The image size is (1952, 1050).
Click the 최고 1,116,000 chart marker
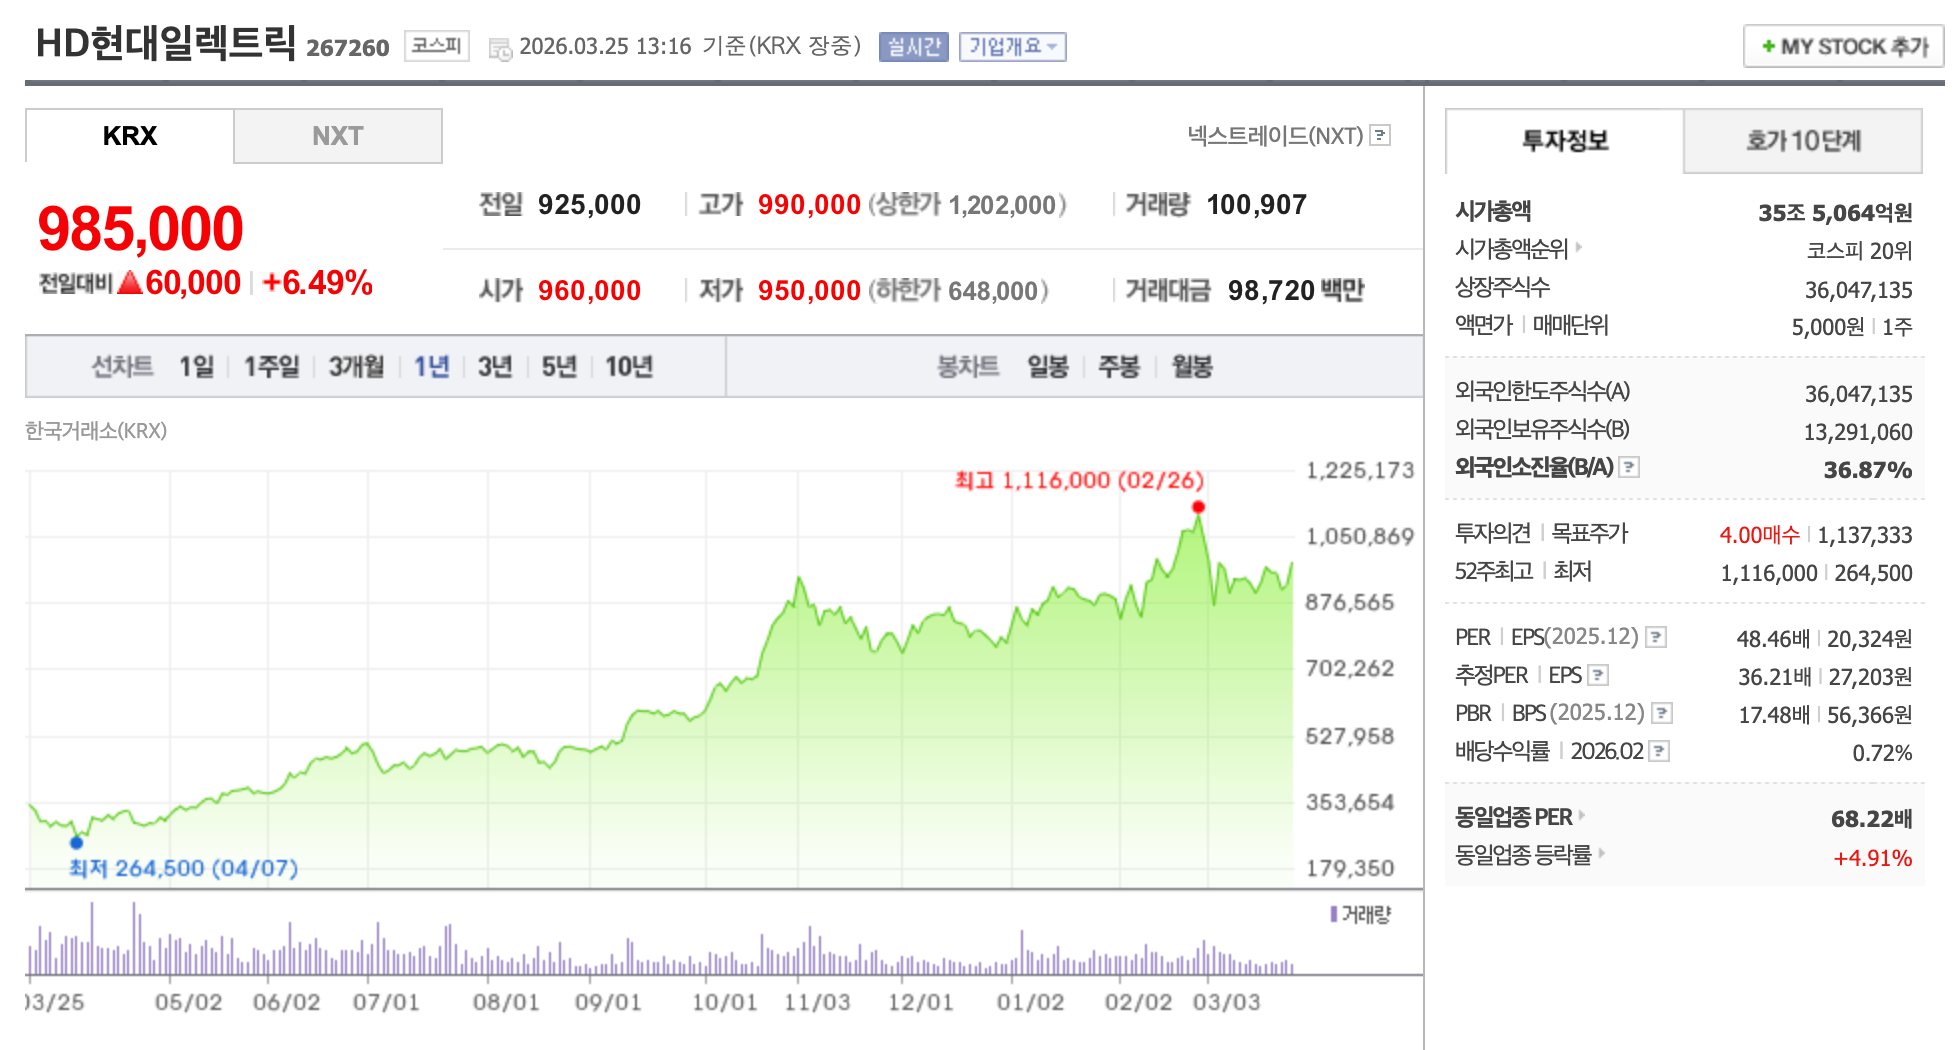tap(1198, 507)
